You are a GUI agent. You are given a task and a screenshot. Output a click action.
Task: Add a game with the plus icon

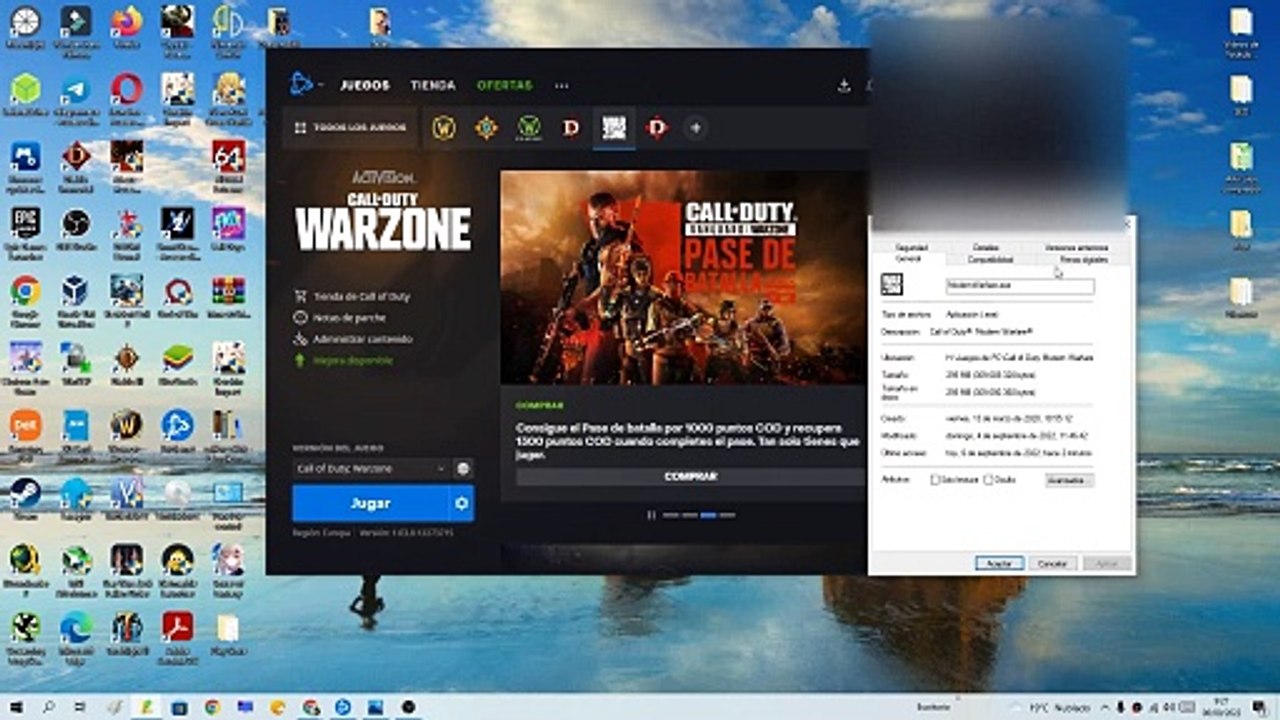click(695, 128)
